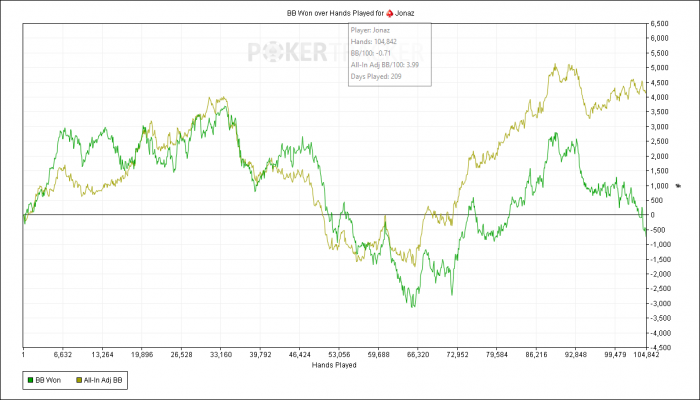Click the 39,792 x-axis tick label
Image resolution: width=700 pixels, height=400 pixels.
click(260, 355)
